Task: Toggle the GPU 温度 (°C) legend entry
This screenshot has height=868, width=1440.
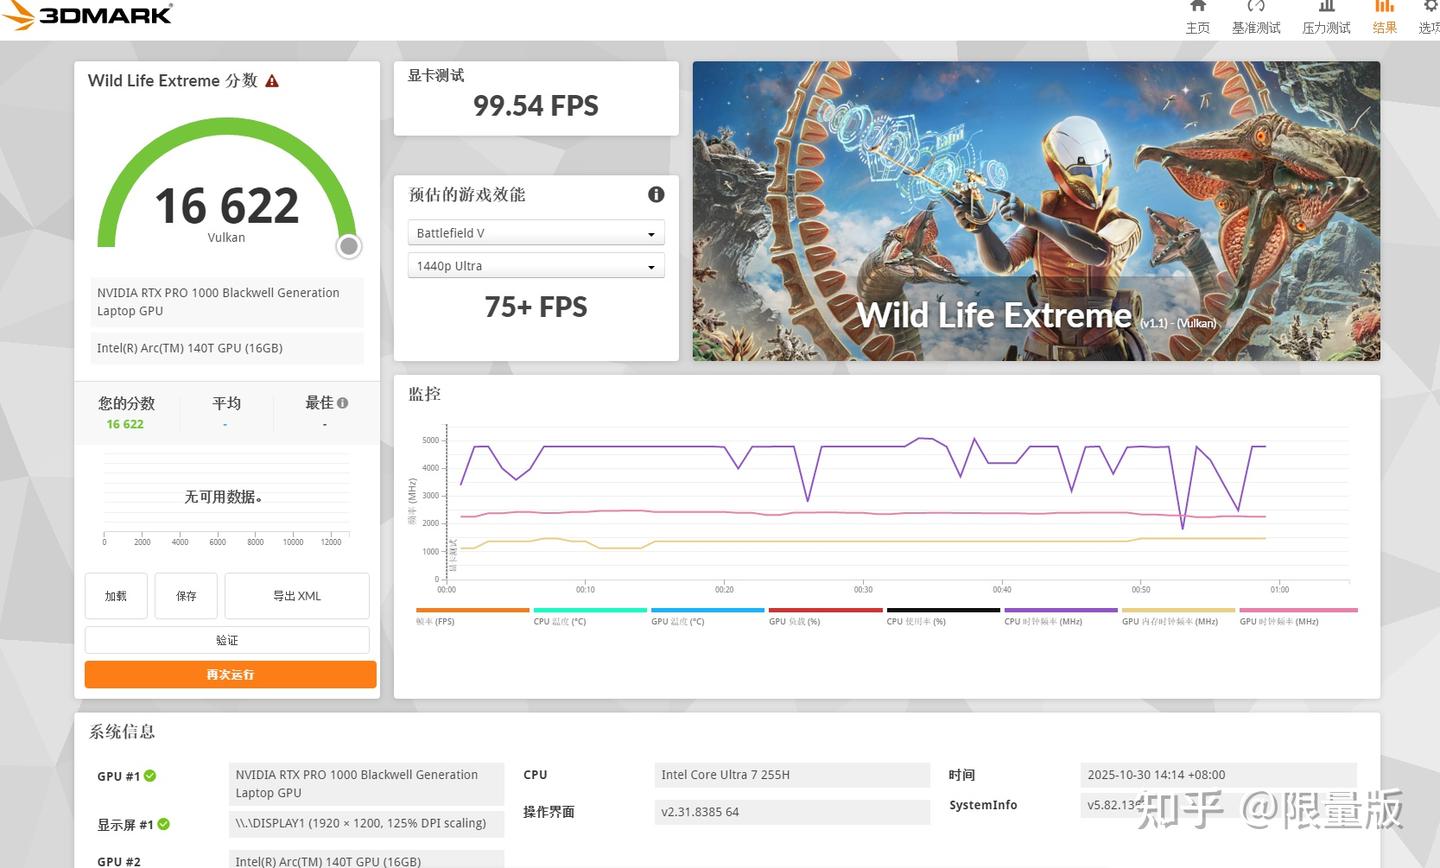Action: click(x=707, y=616)
